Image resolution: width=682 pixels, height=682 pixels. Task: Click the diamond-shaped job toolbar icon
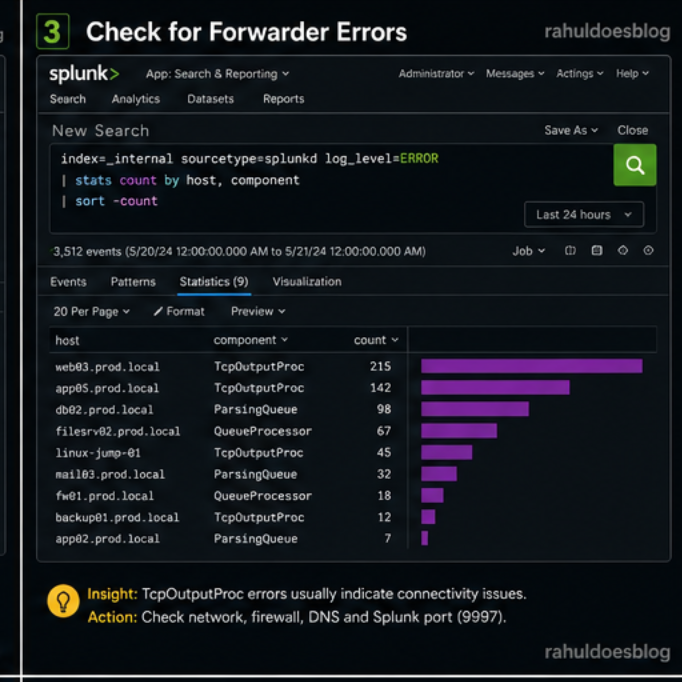pos(623,251)
